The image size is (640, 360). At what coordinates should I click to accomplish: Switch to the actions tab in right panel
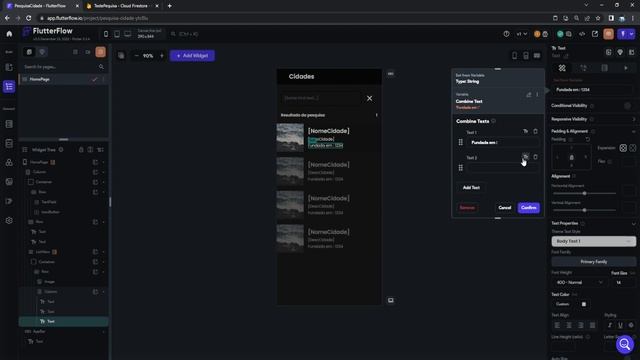point(583,68)
